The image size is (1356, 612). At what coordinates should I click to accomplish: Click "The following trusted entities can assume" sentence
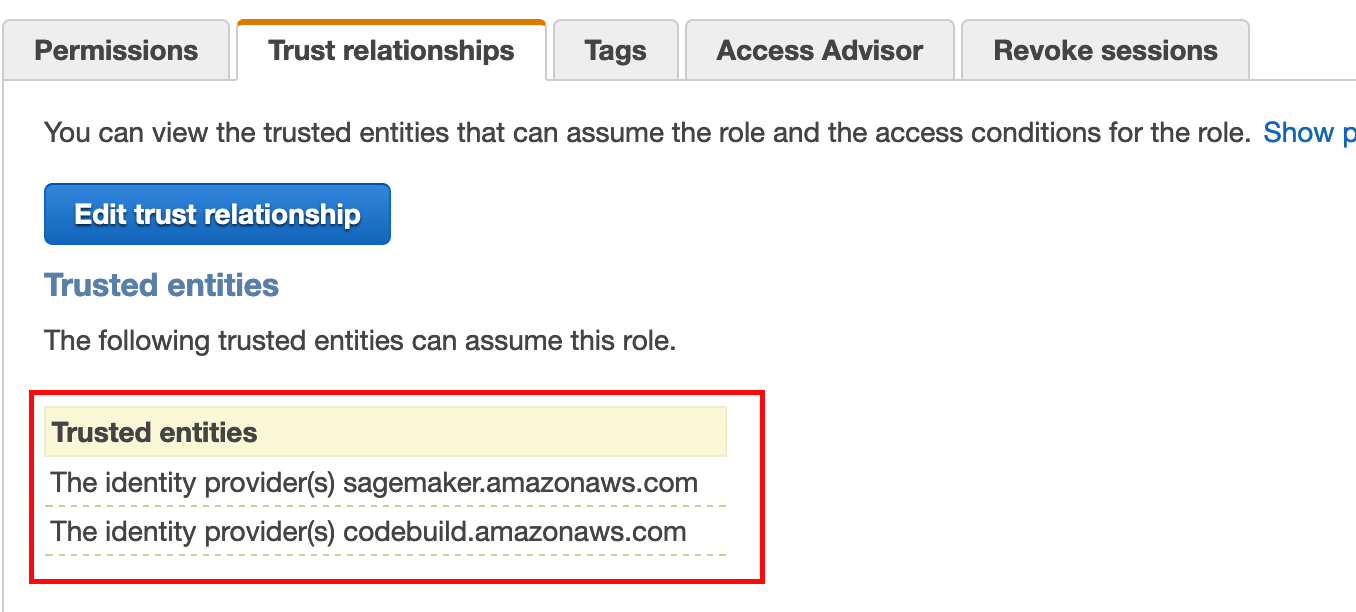[360, 341]
